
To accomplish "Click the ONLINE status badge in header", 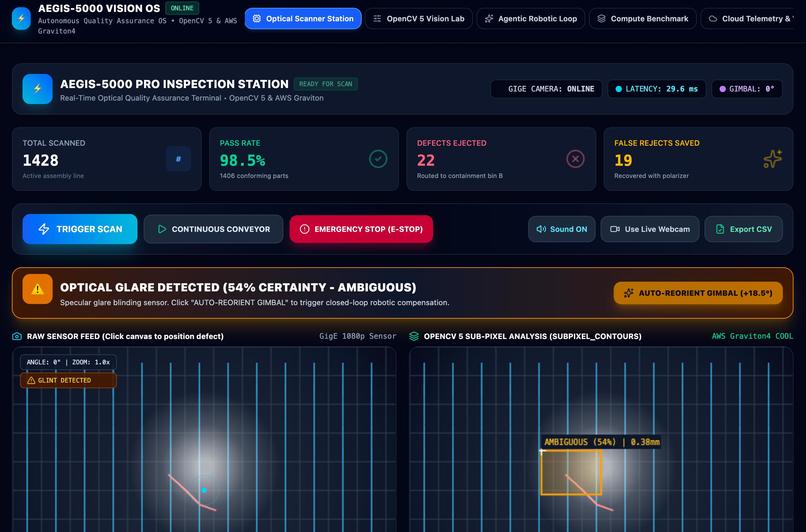I will (182, 8).
